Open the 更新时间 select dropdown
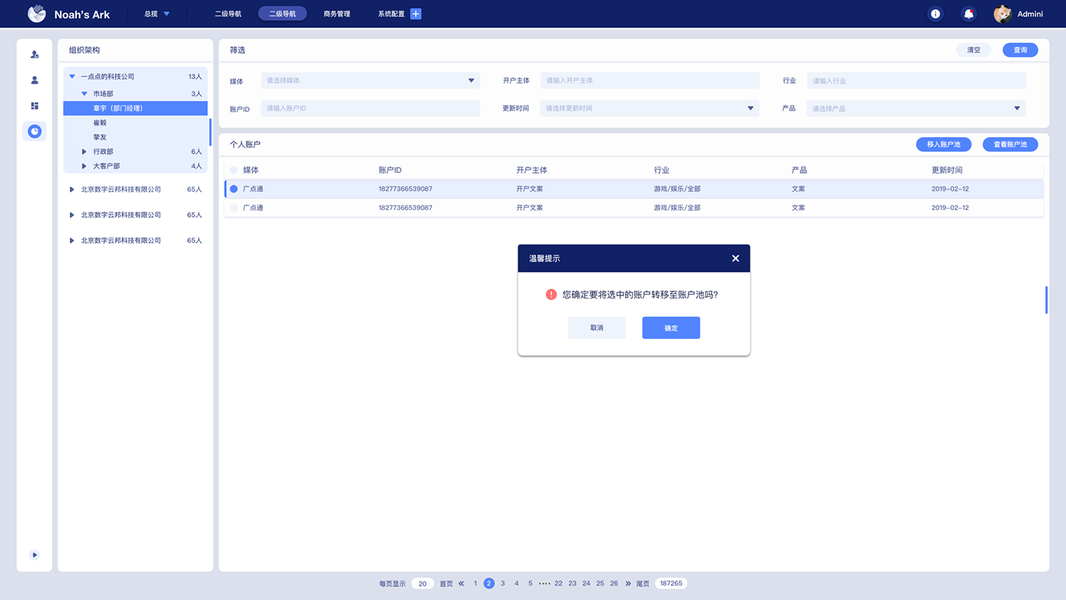The height and width of the screenshot is (600, 1066). 649,108
